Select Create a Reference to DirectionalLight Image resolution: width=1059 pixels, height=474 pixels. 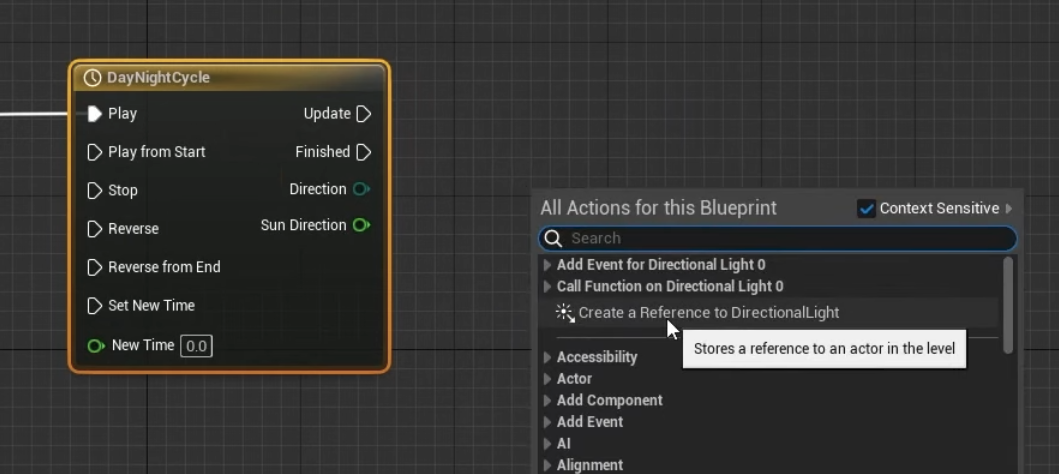click(708, 312)
